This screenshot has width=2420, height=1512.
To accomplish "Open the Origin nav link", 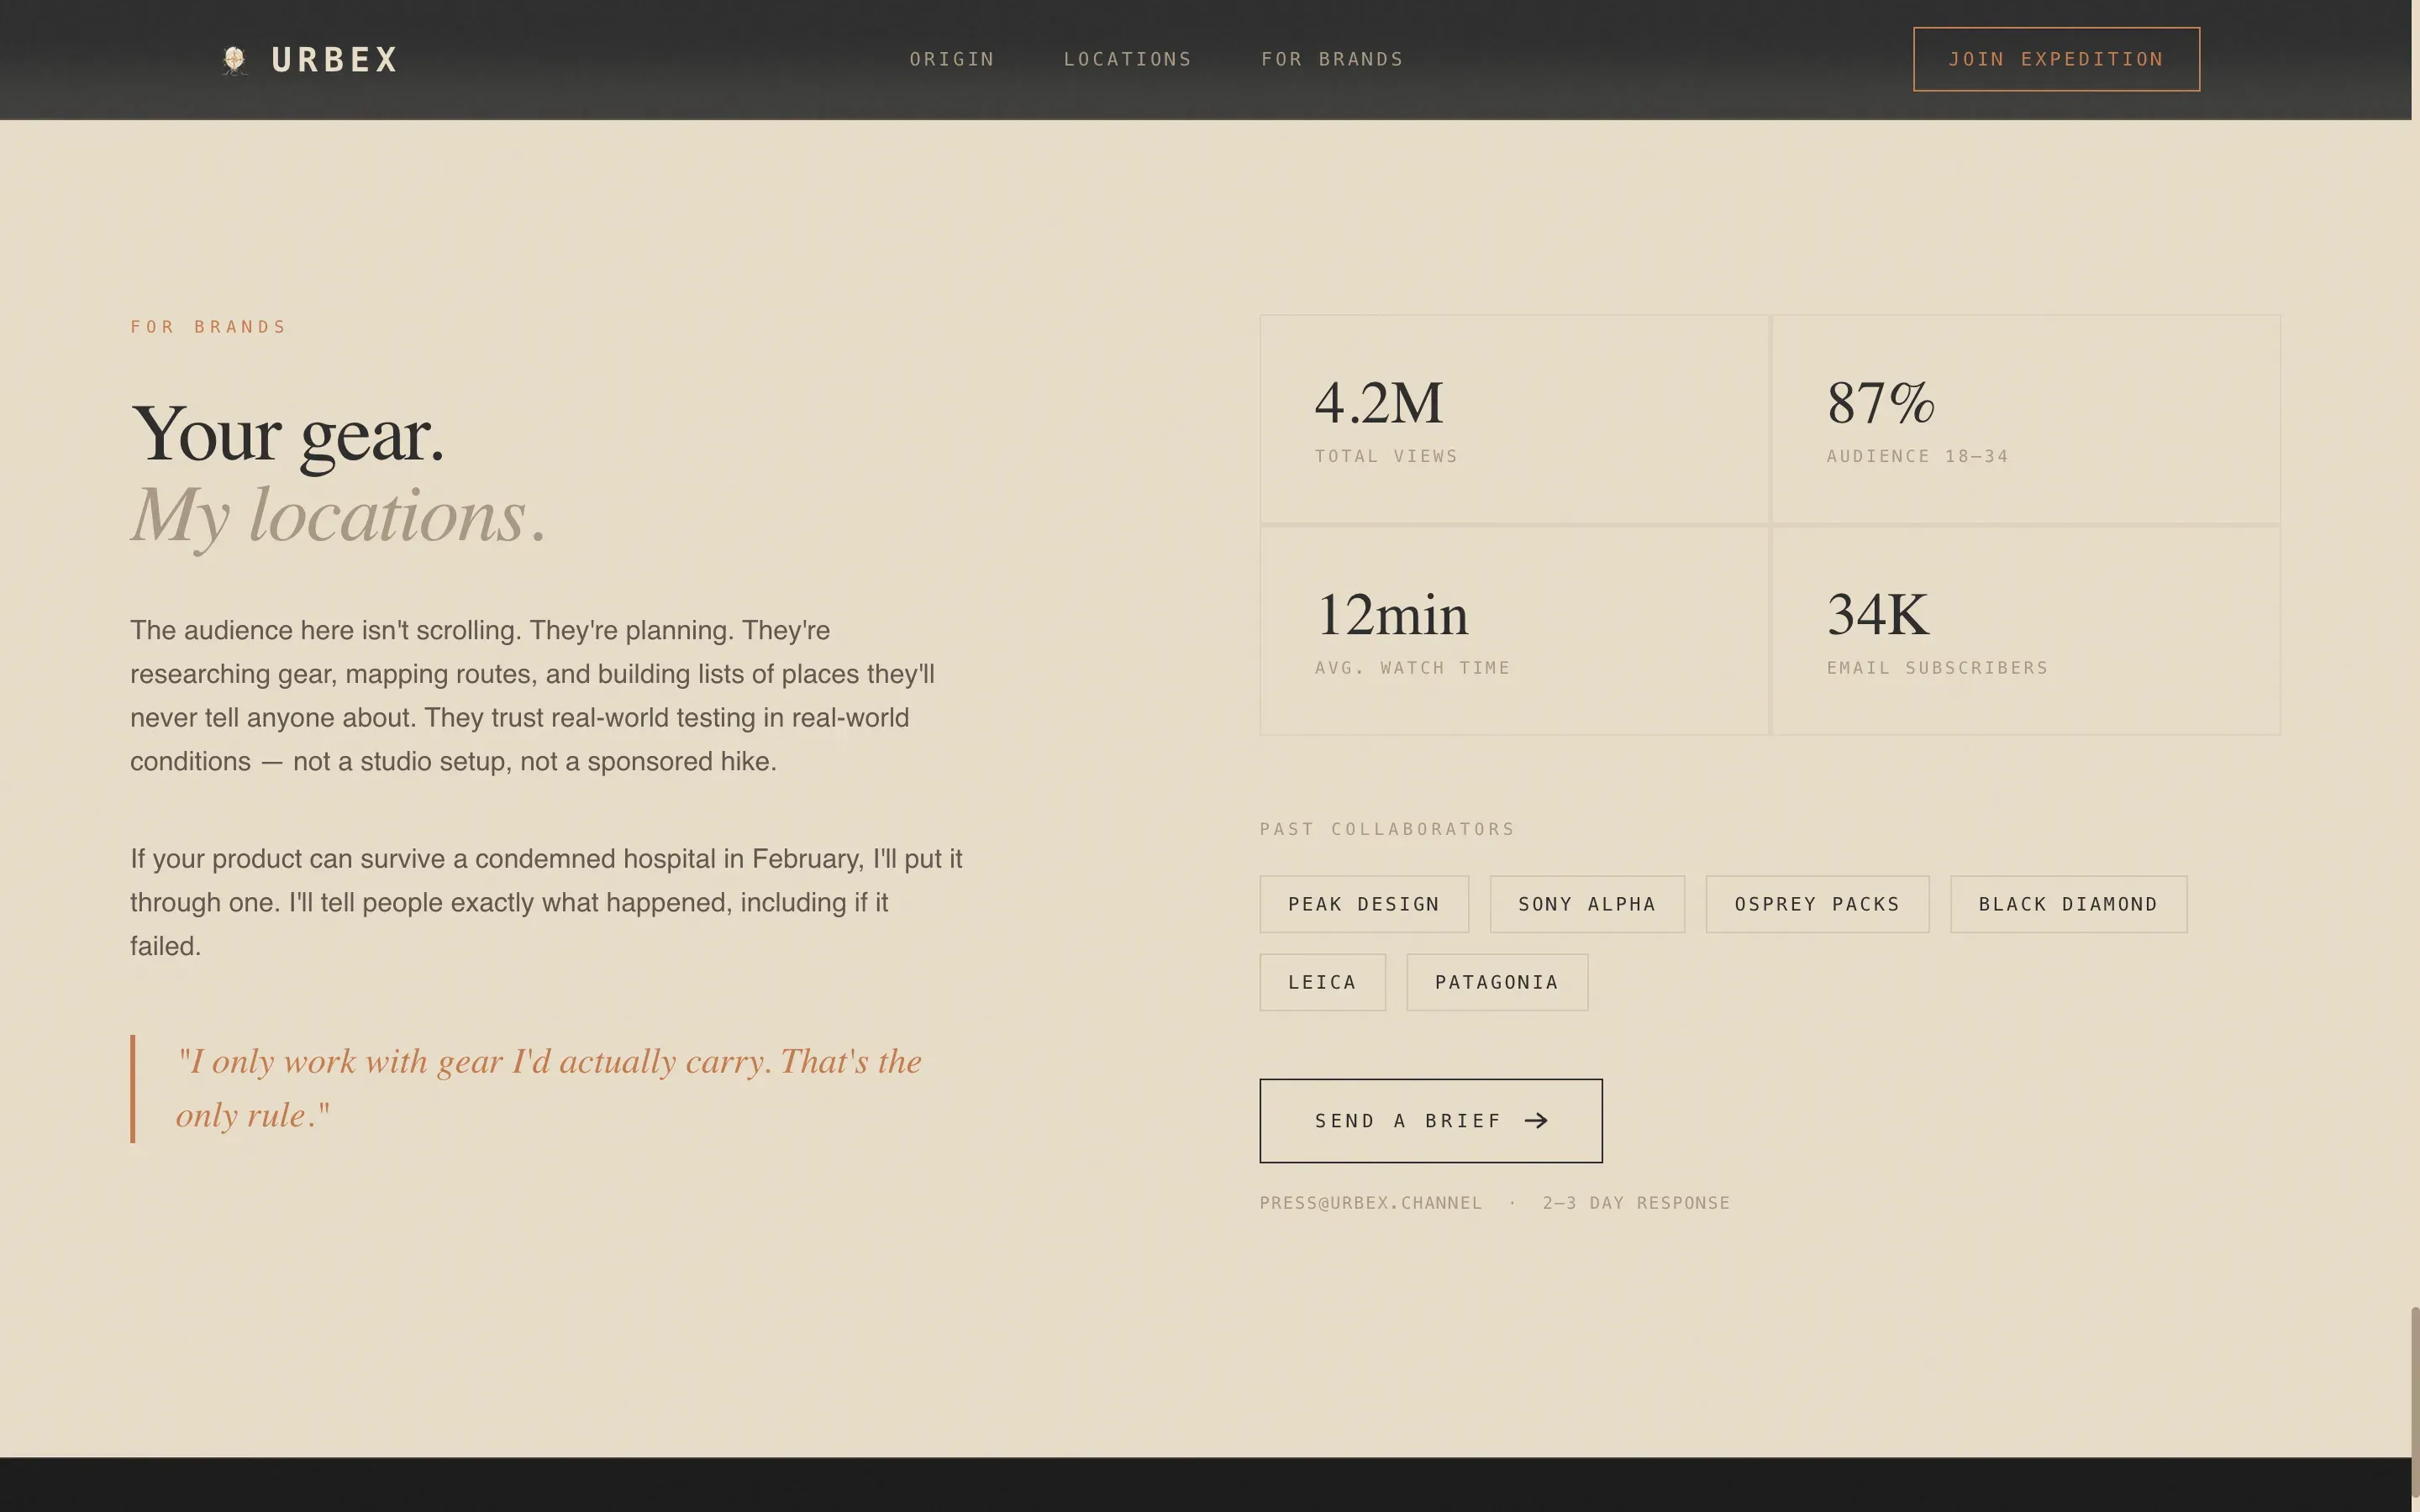I will (952, 59).
